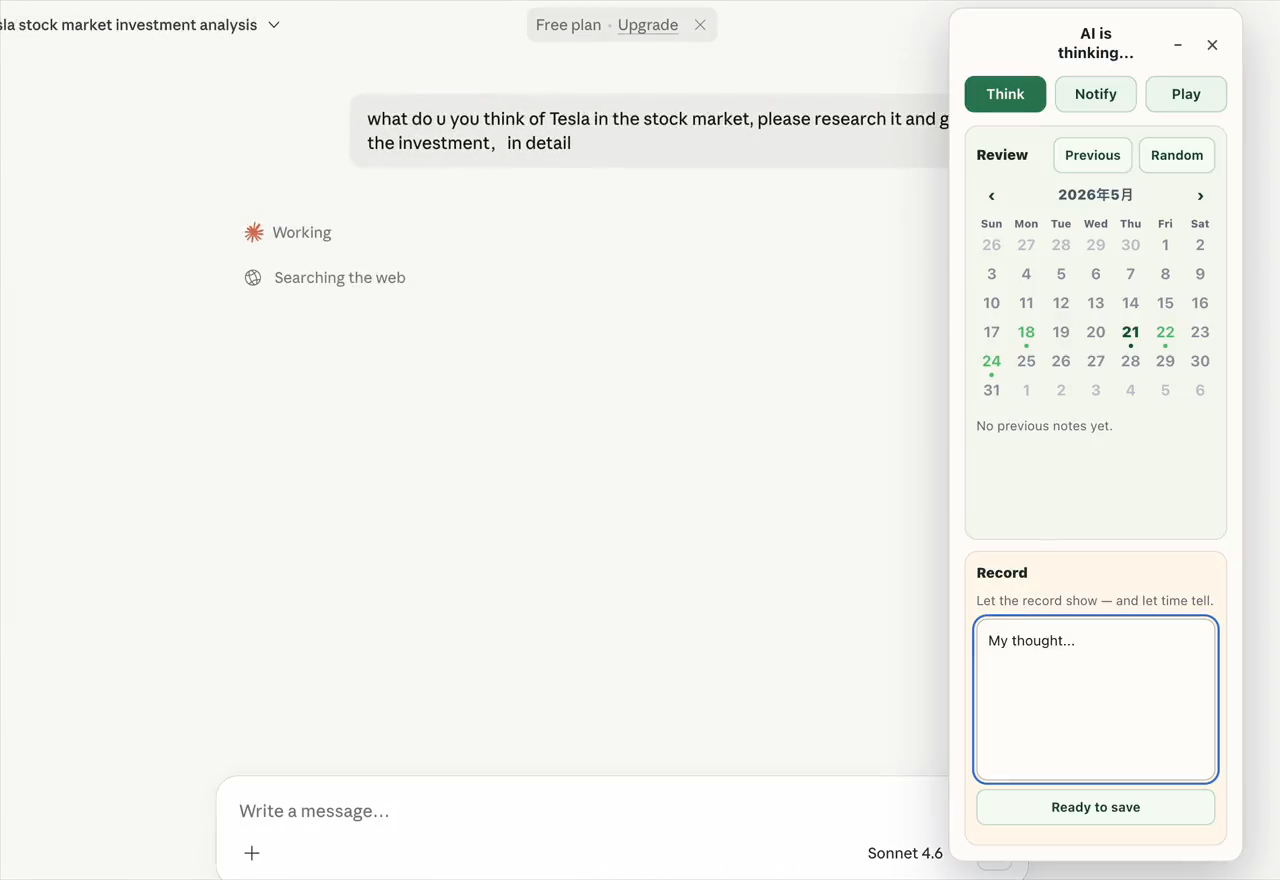Click the 2026年5月 month label
The height and width of the screenshot is (880, 1280).
[x=1096, y=195]
